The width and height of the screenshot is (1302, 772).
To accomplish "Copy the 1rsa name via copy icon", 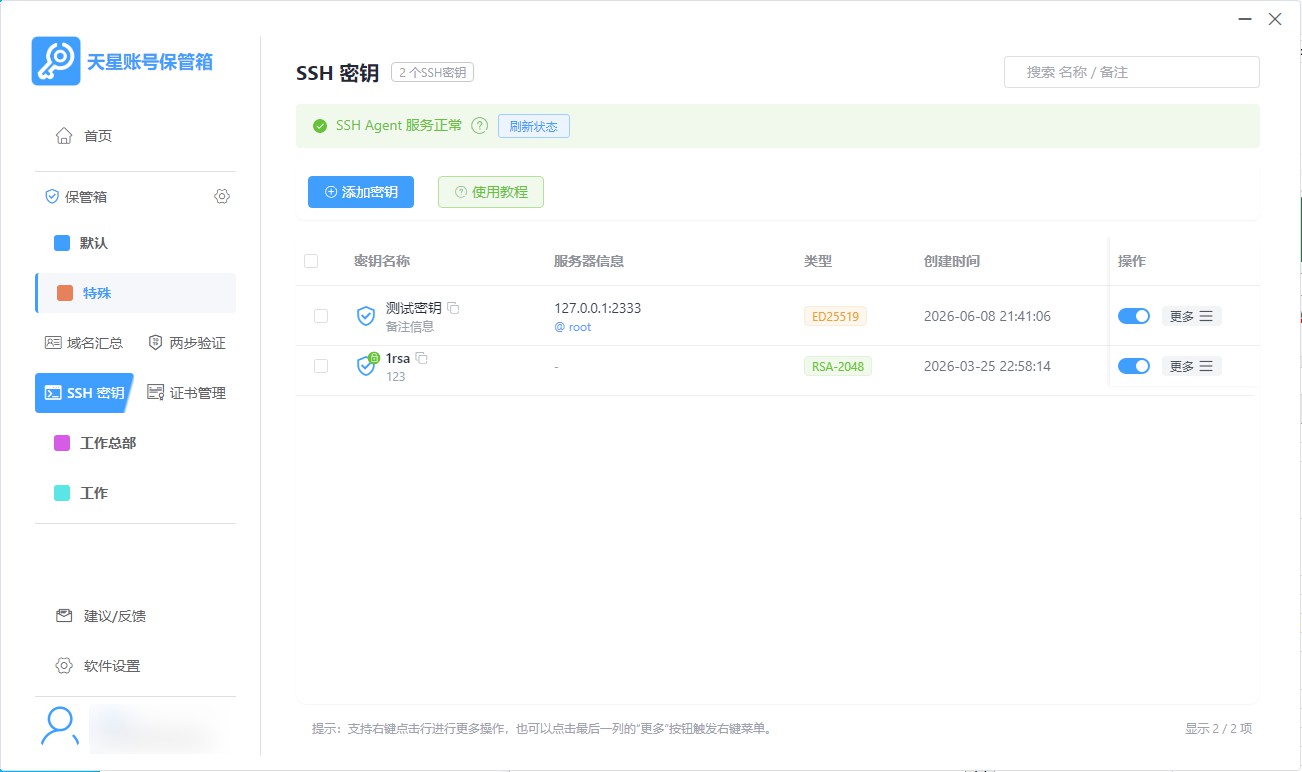I will pyautogui.click(x=421, y=358).
